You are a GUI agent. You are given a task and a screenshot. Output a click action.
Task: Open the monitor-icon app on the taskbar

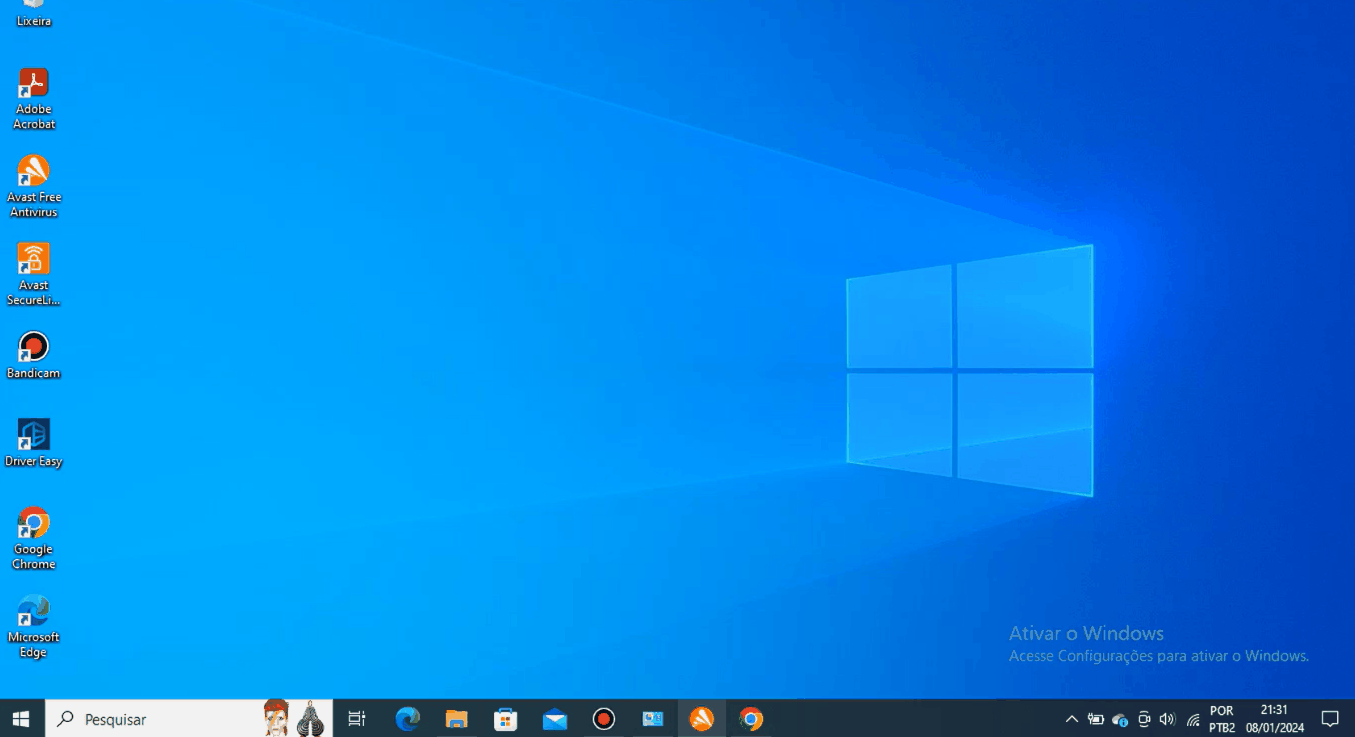(653, 719)
